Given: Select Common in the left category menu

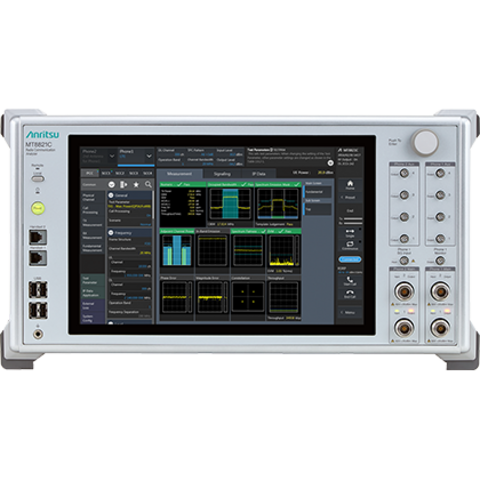Looking at the screenshot, I should point(93,184).
